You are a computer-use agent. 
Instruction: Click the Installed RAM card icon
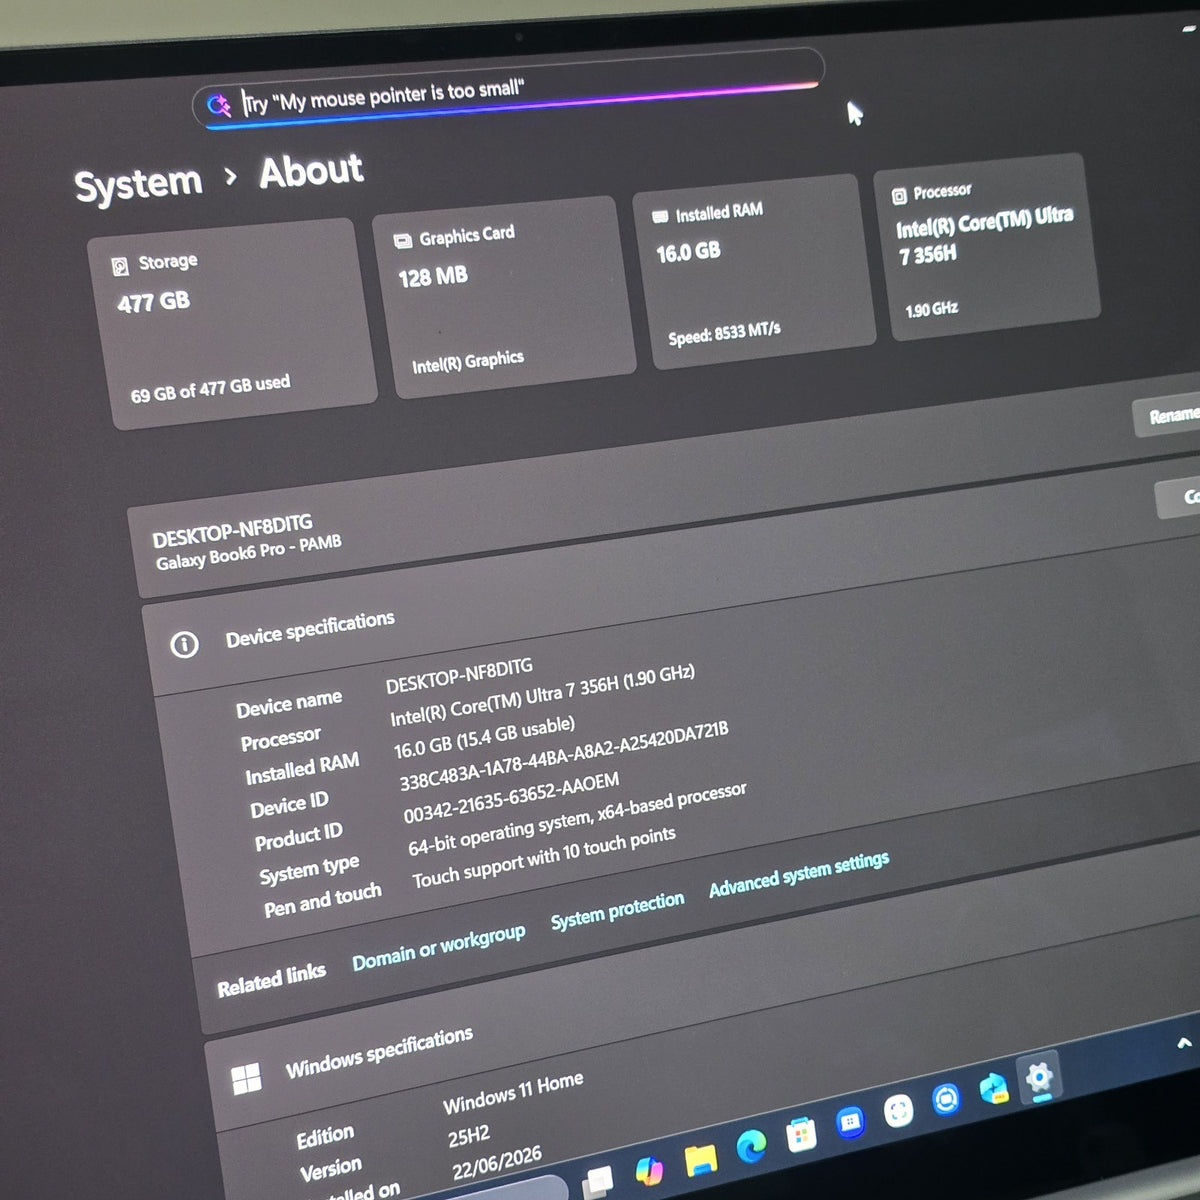coord(659,216)
